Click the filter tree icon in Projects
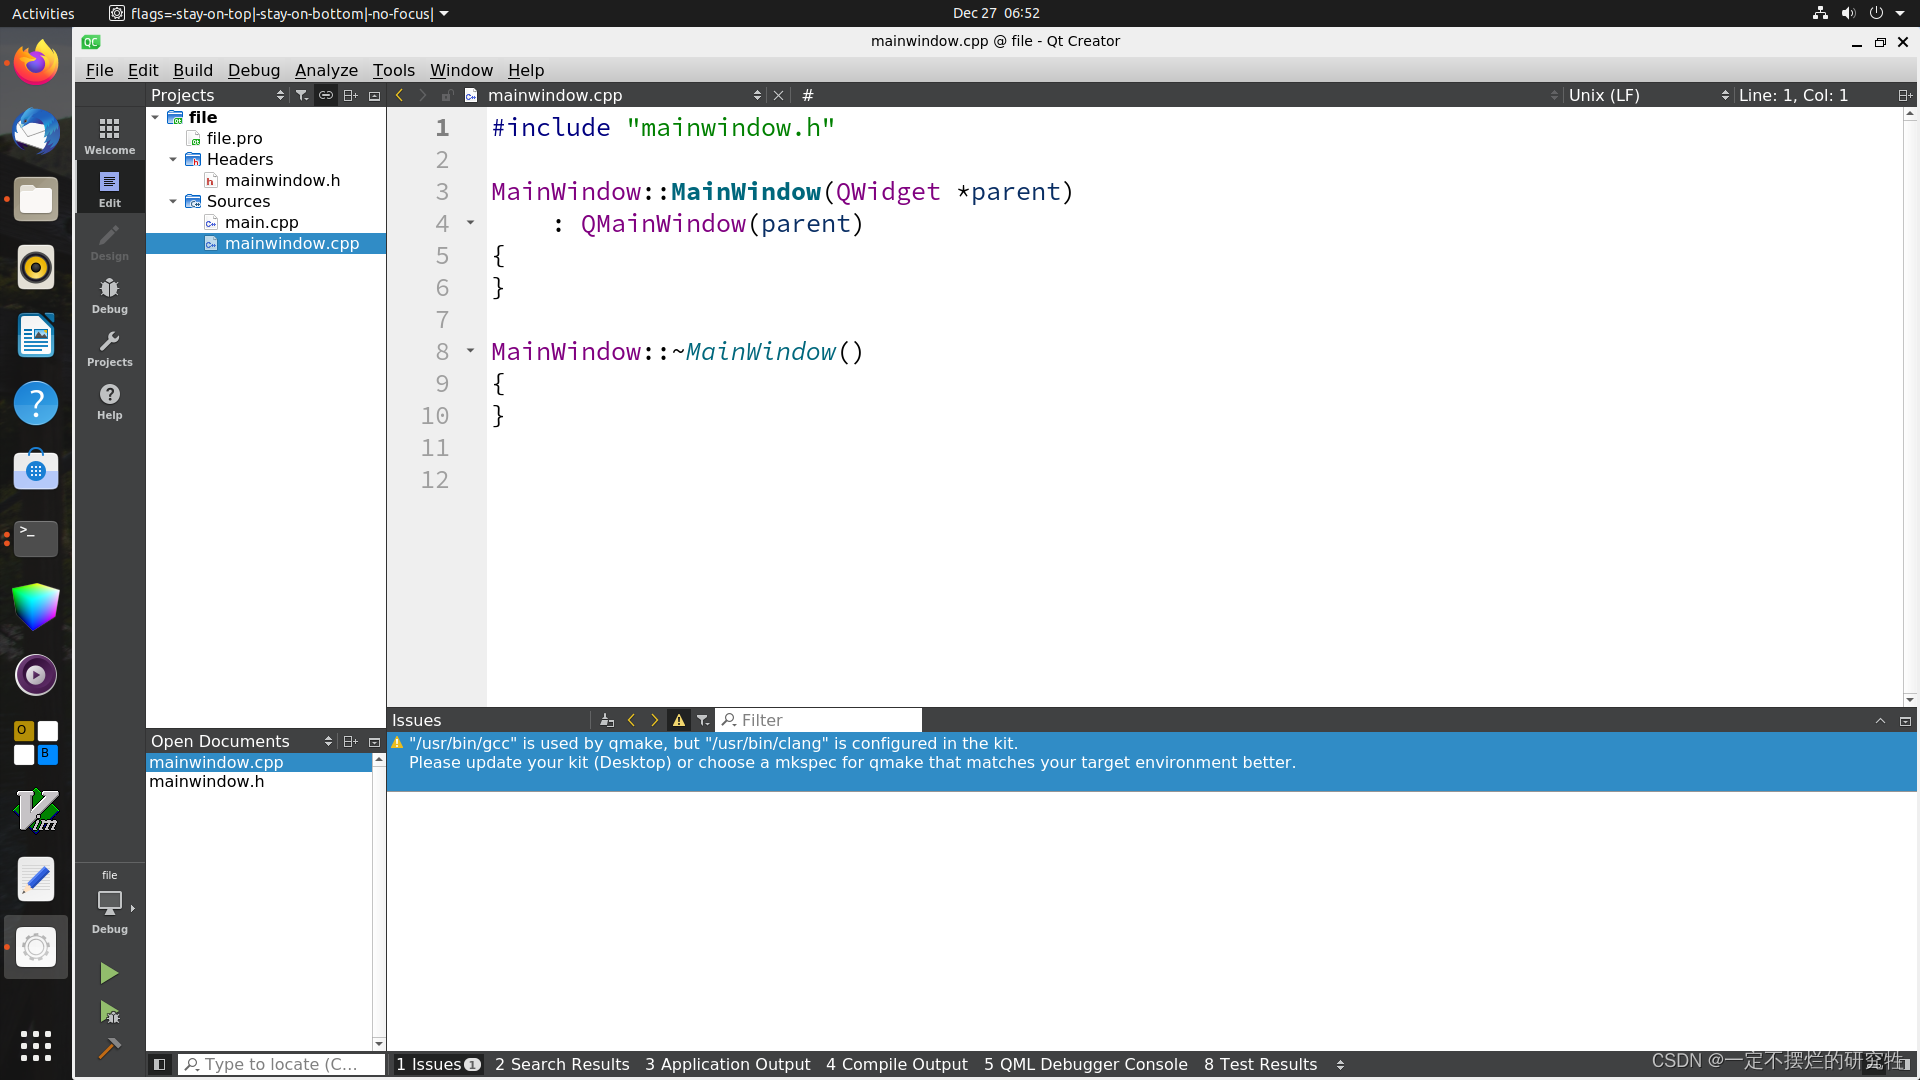Image resolution: width=1920 pixels, height=1080 pixels. [x=302, y=95]
